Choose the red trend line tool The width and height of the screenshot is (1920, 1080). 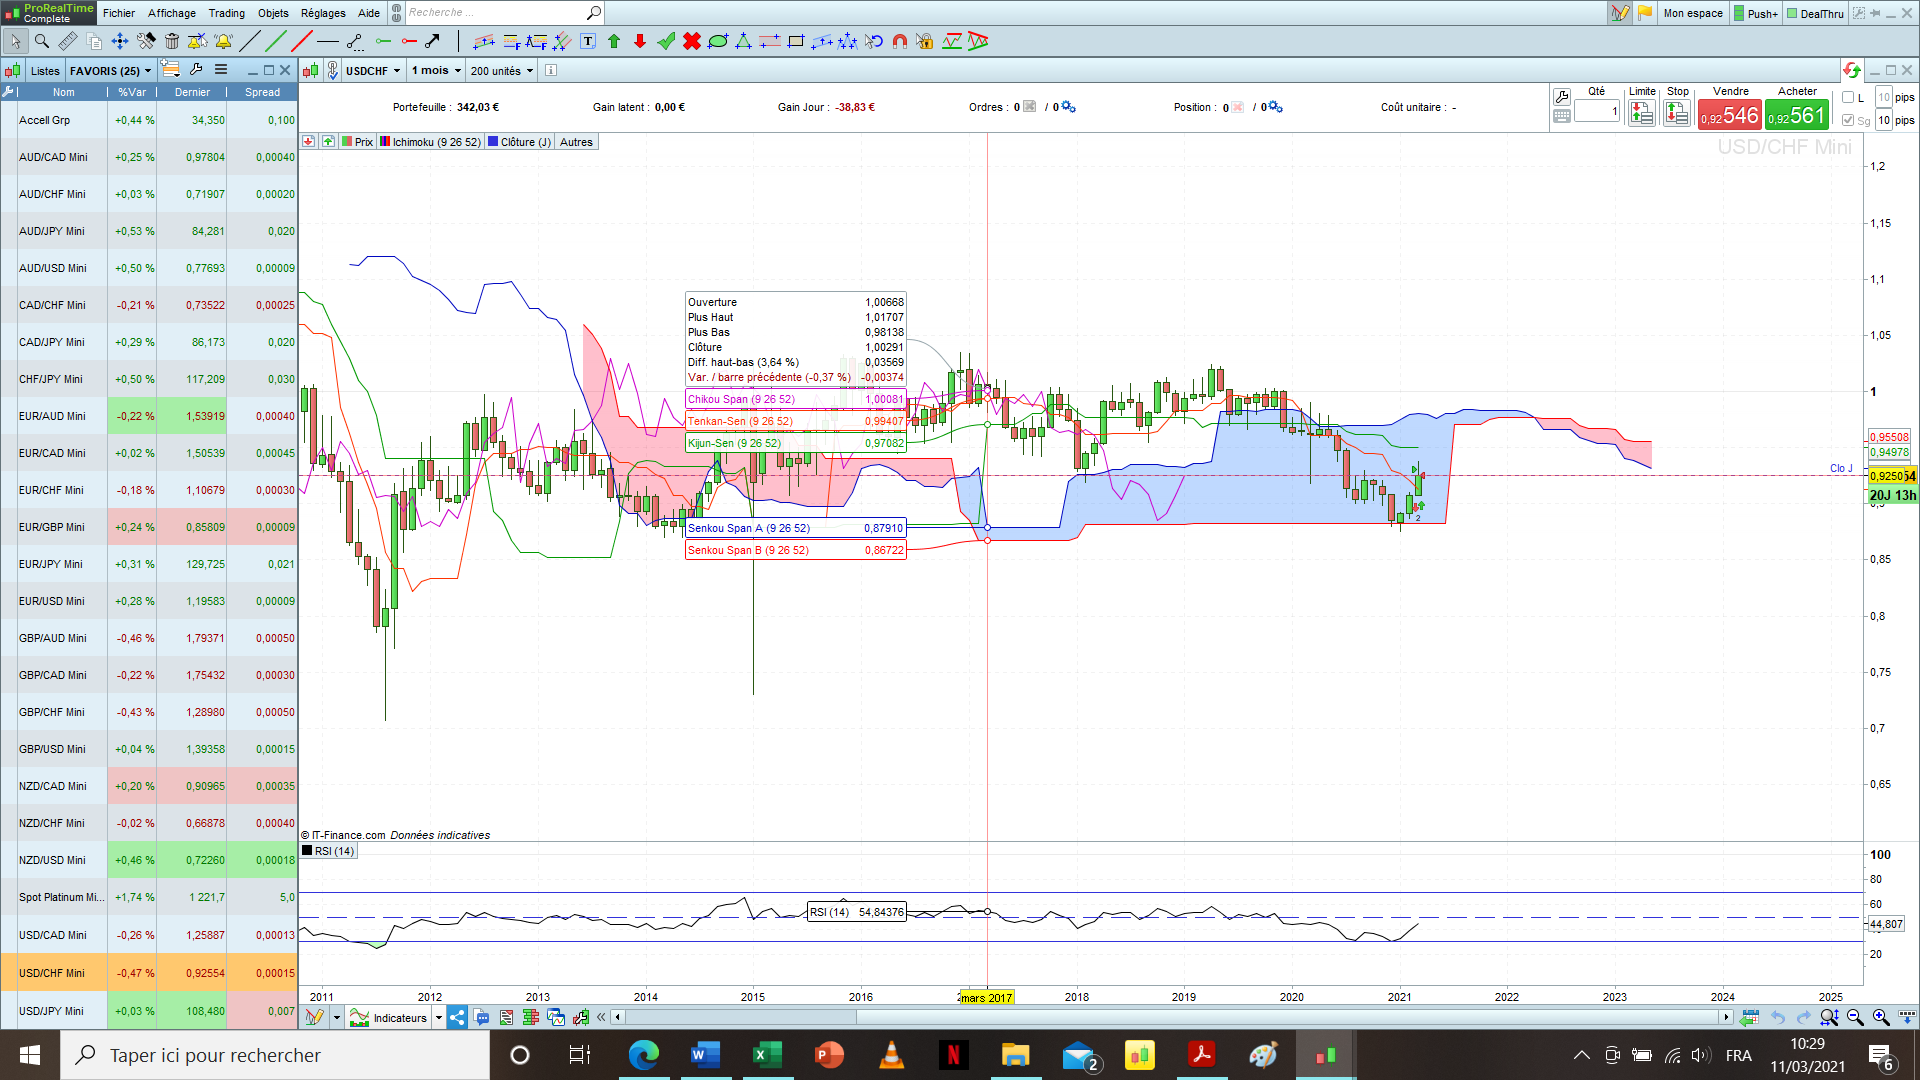[x=302, y=41]
